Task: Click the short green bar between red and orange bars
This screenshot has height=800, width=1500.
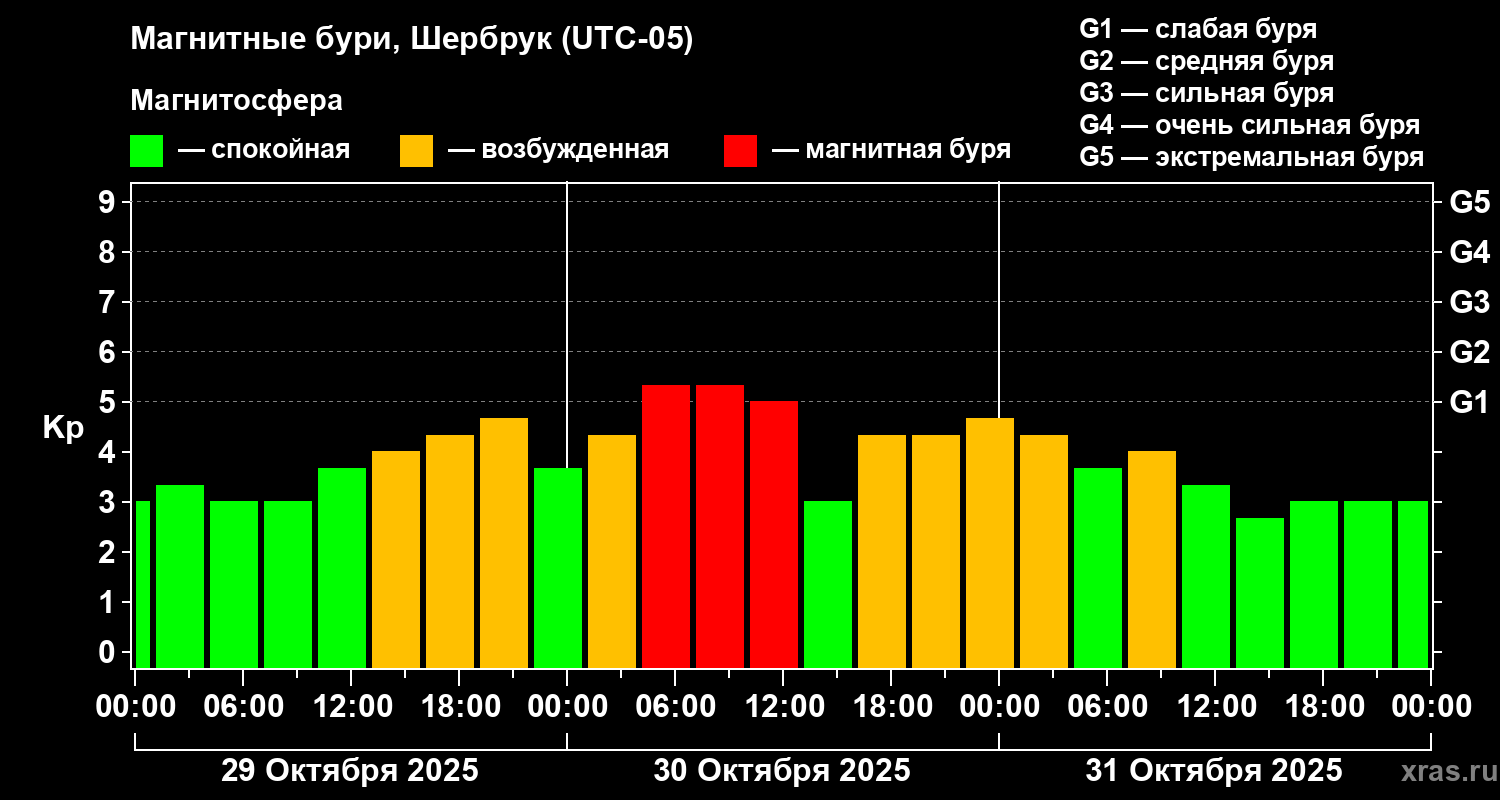Action: coord(828,585)
